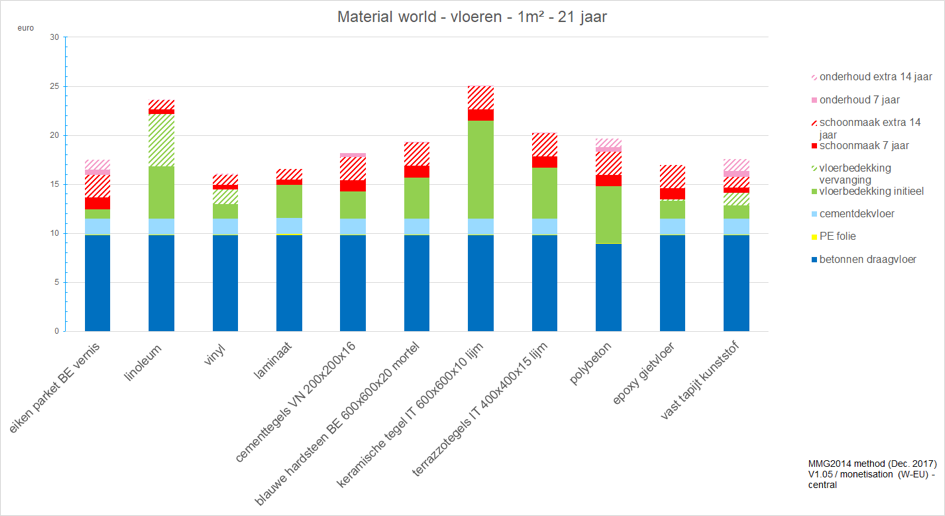
Task: Click legend label 'onderhoud extra 14 jaar'
Action: pyautogui.click(x=876, y=77)
